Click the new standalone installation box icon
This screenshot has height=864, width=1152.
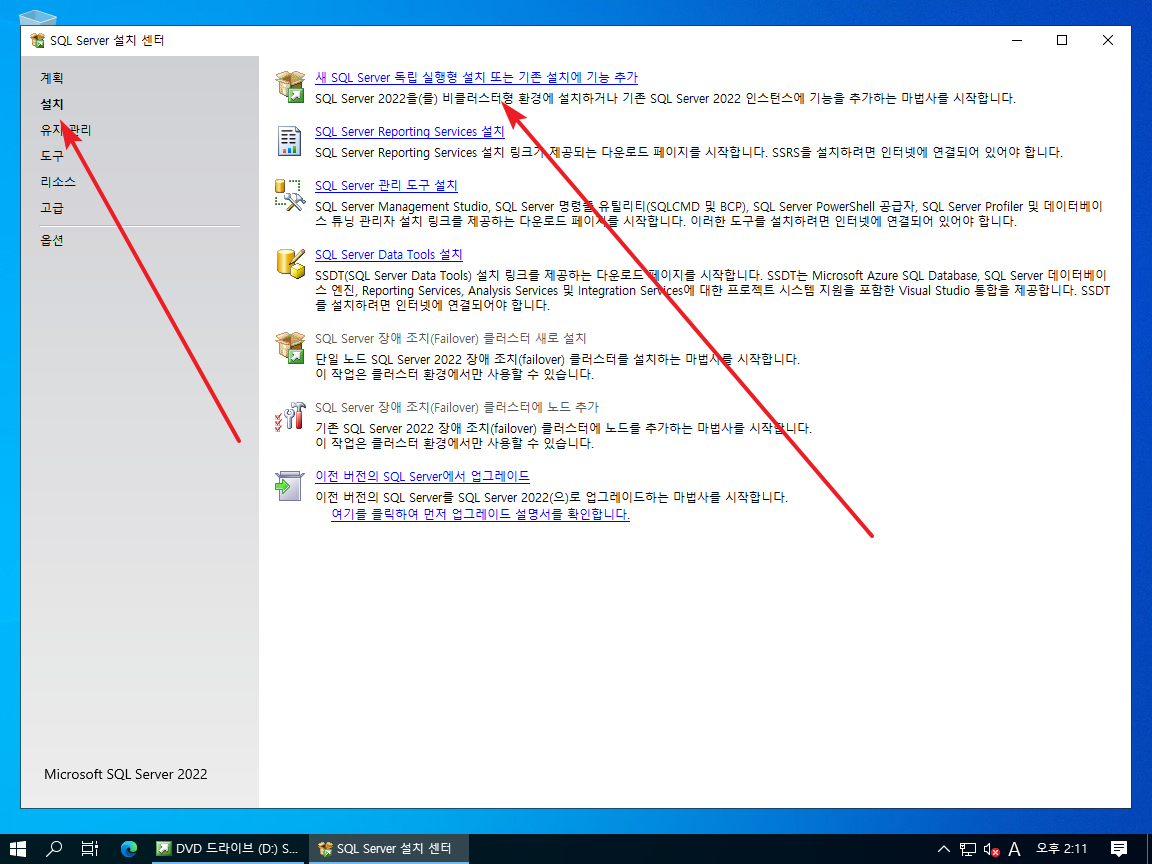point(290,87)
